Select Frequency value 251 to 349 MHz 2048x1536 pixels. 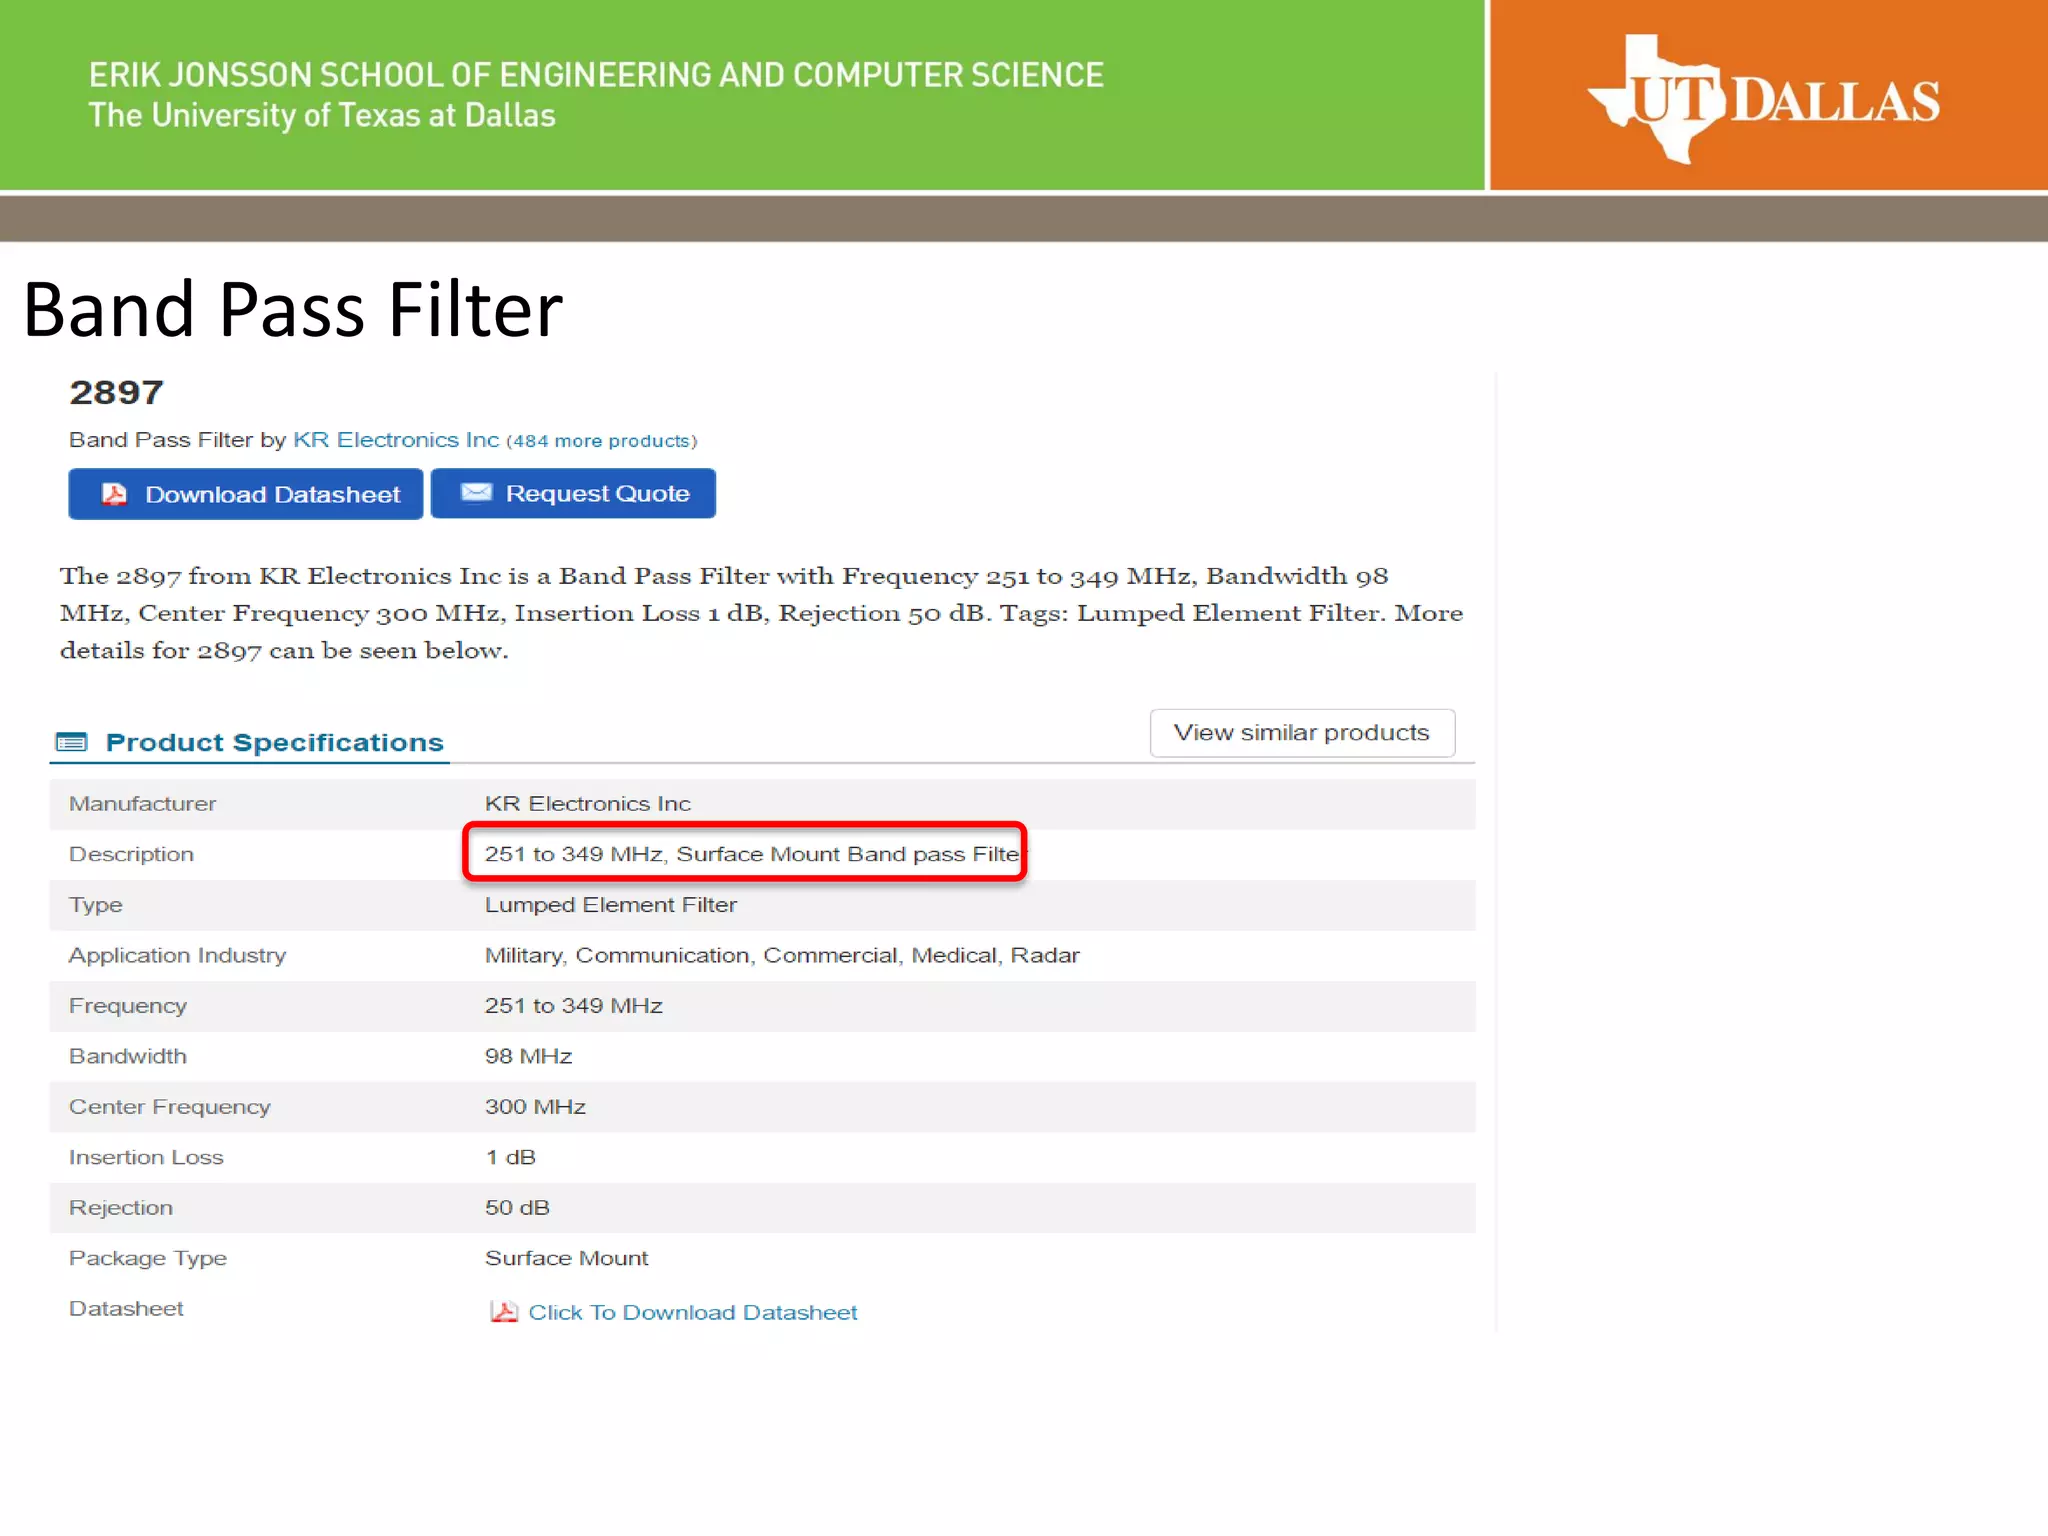tap(574, 1006)
